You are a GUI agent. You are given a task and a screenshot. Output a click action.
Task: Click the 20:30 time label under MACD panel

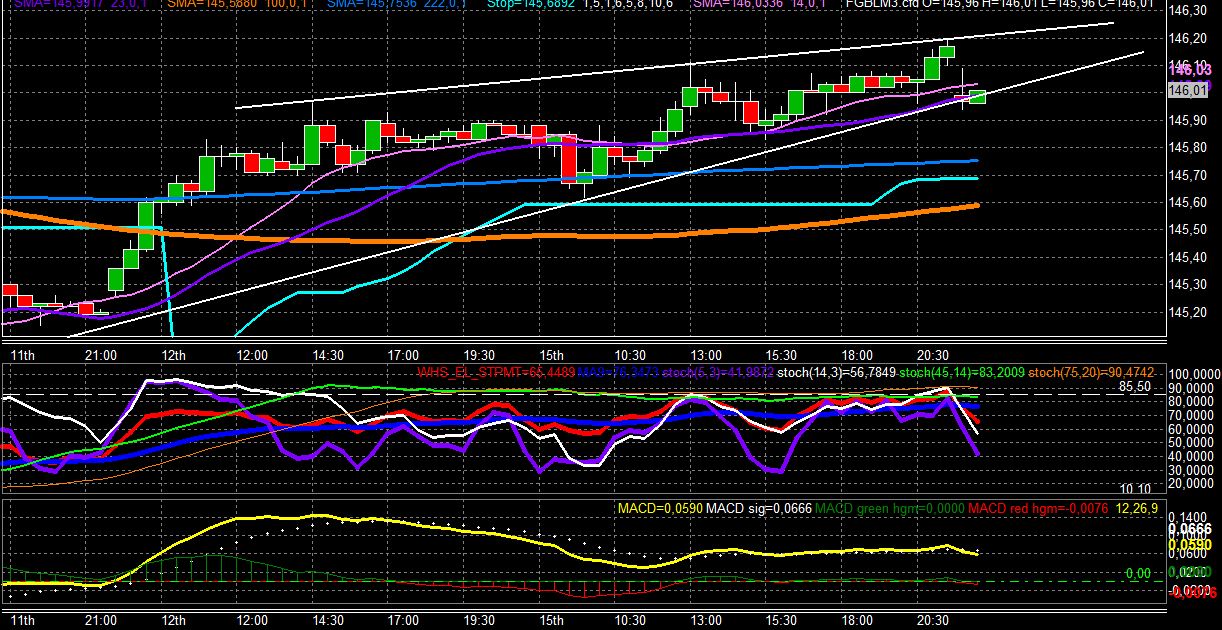(x=932, y=620)
